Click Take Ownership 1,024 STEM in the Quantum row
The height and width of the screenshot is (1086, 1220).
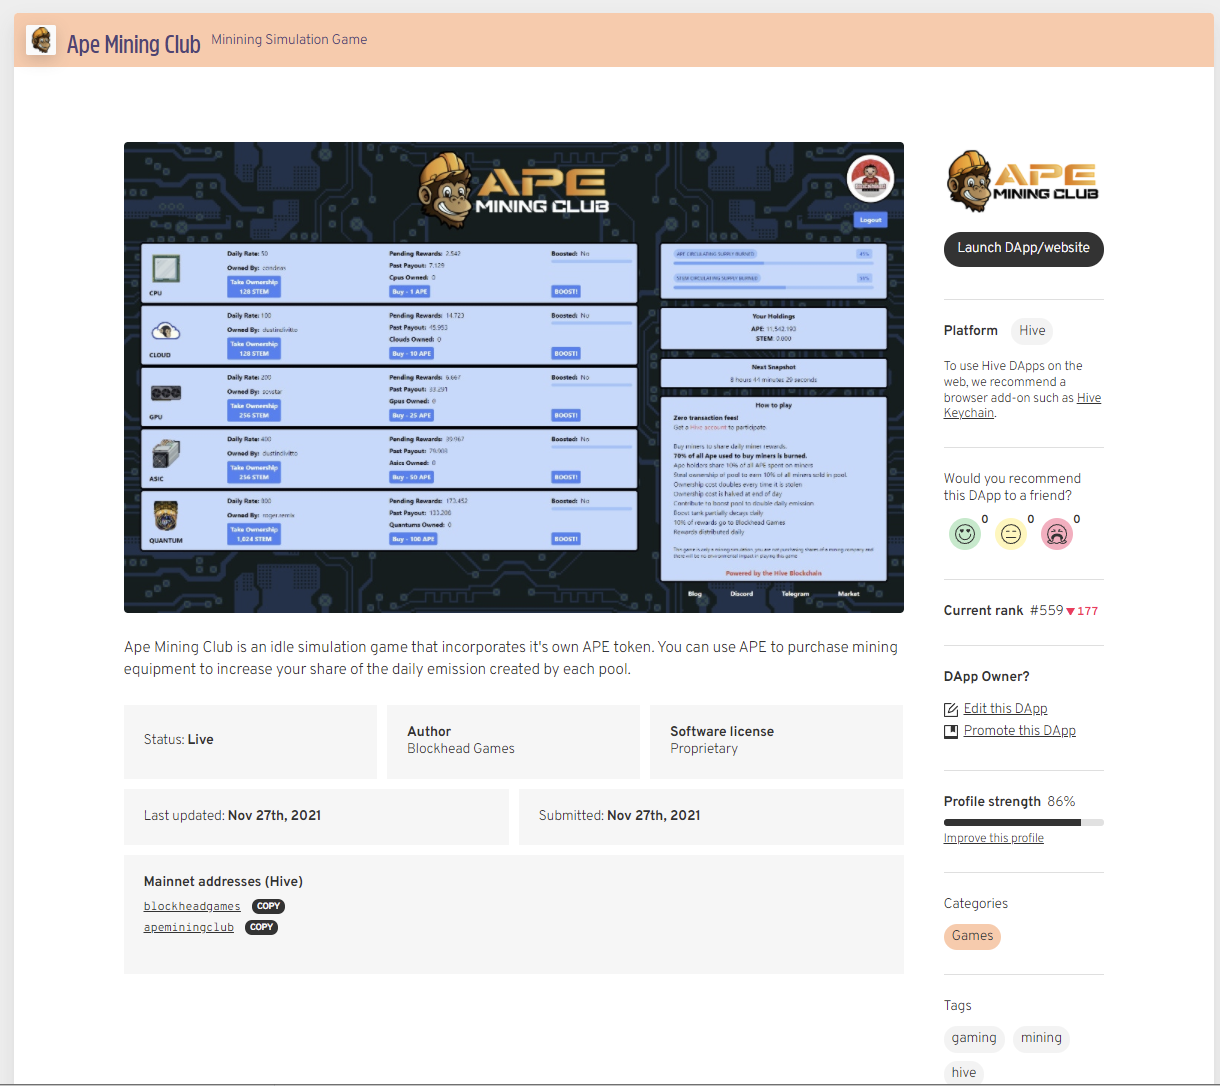pos(254,534)
